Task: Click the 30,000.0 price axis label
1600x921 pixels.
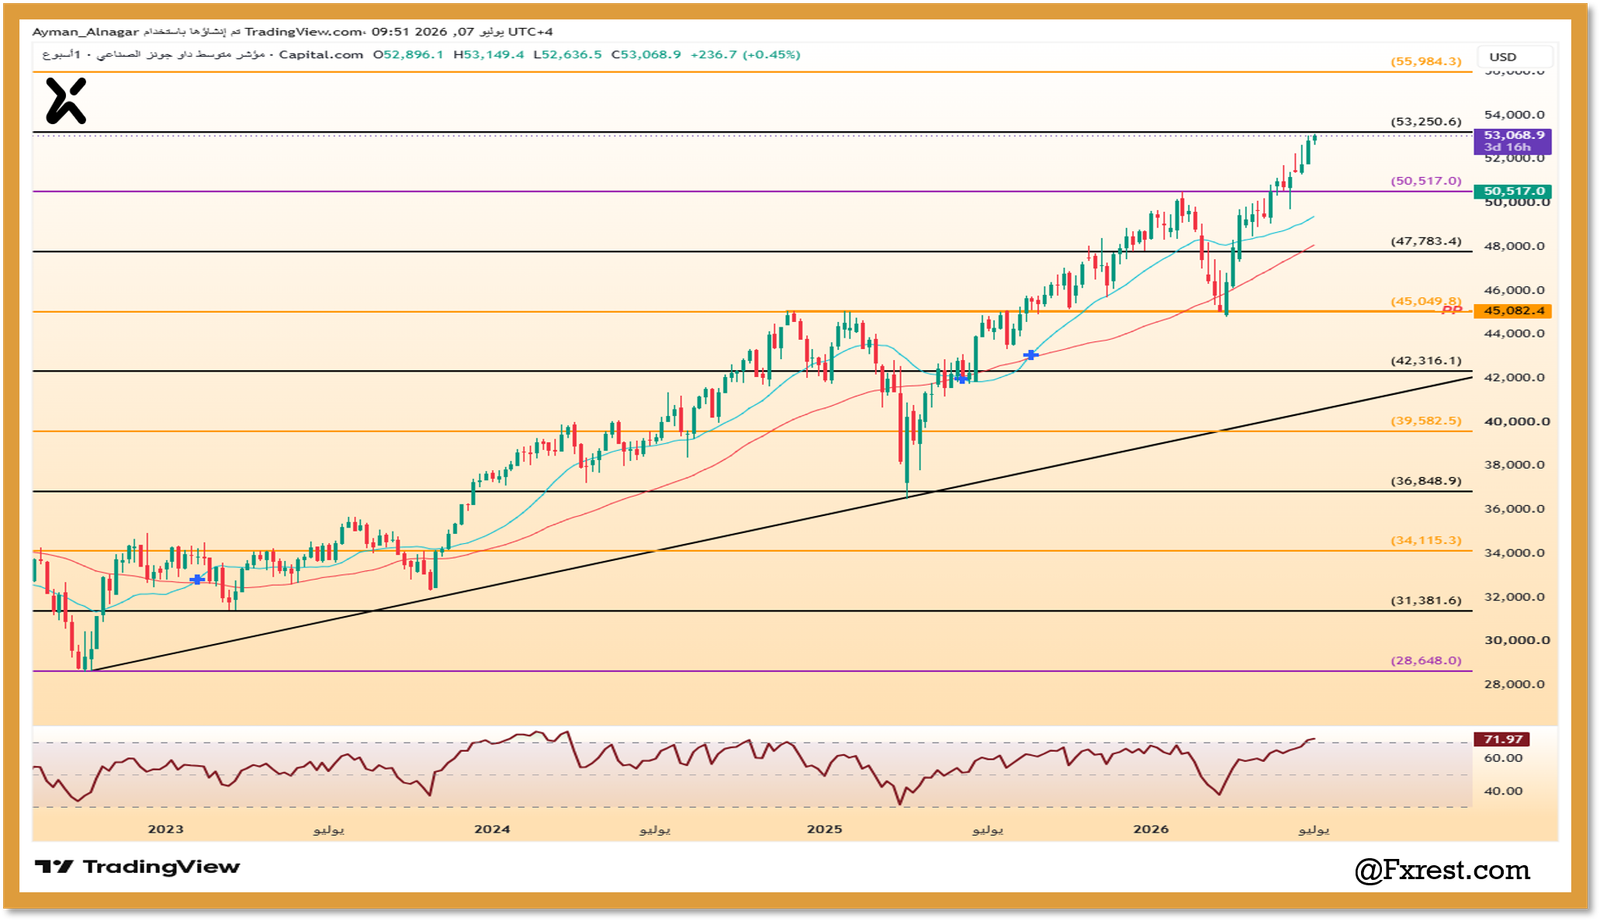Action: pos(1517,640)
